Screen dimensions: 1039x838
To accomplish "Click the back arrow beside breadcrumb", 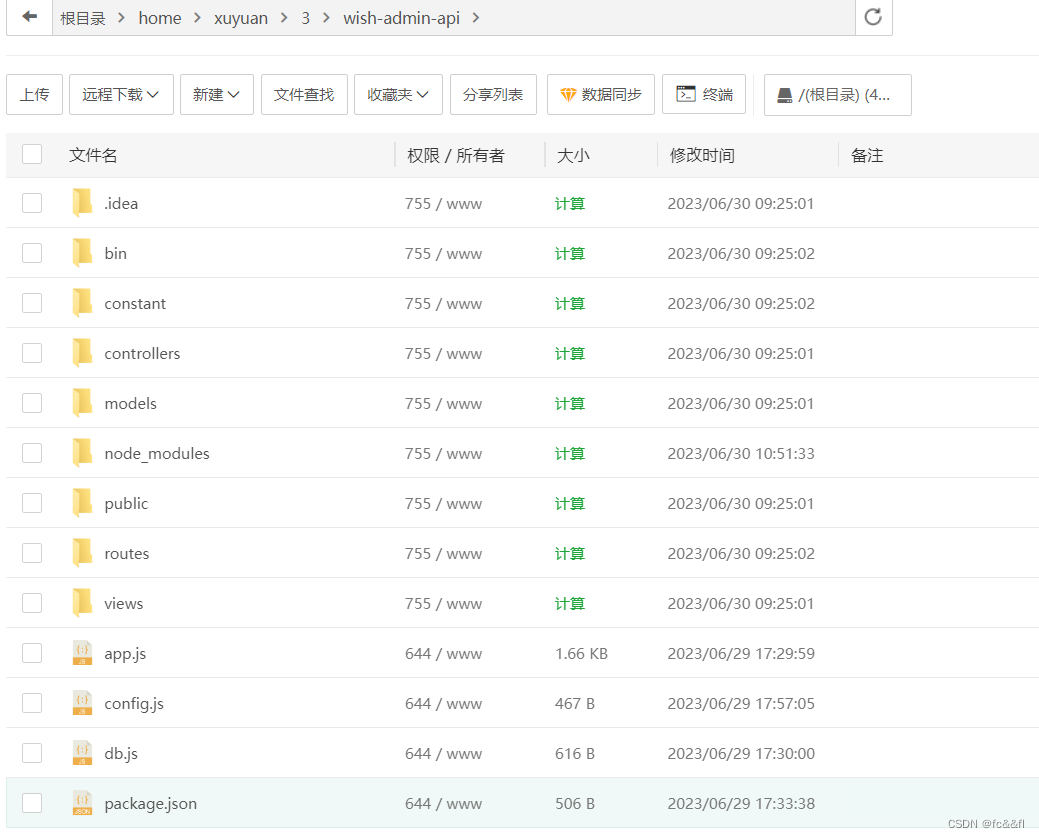I will click(x=28, y=17).
